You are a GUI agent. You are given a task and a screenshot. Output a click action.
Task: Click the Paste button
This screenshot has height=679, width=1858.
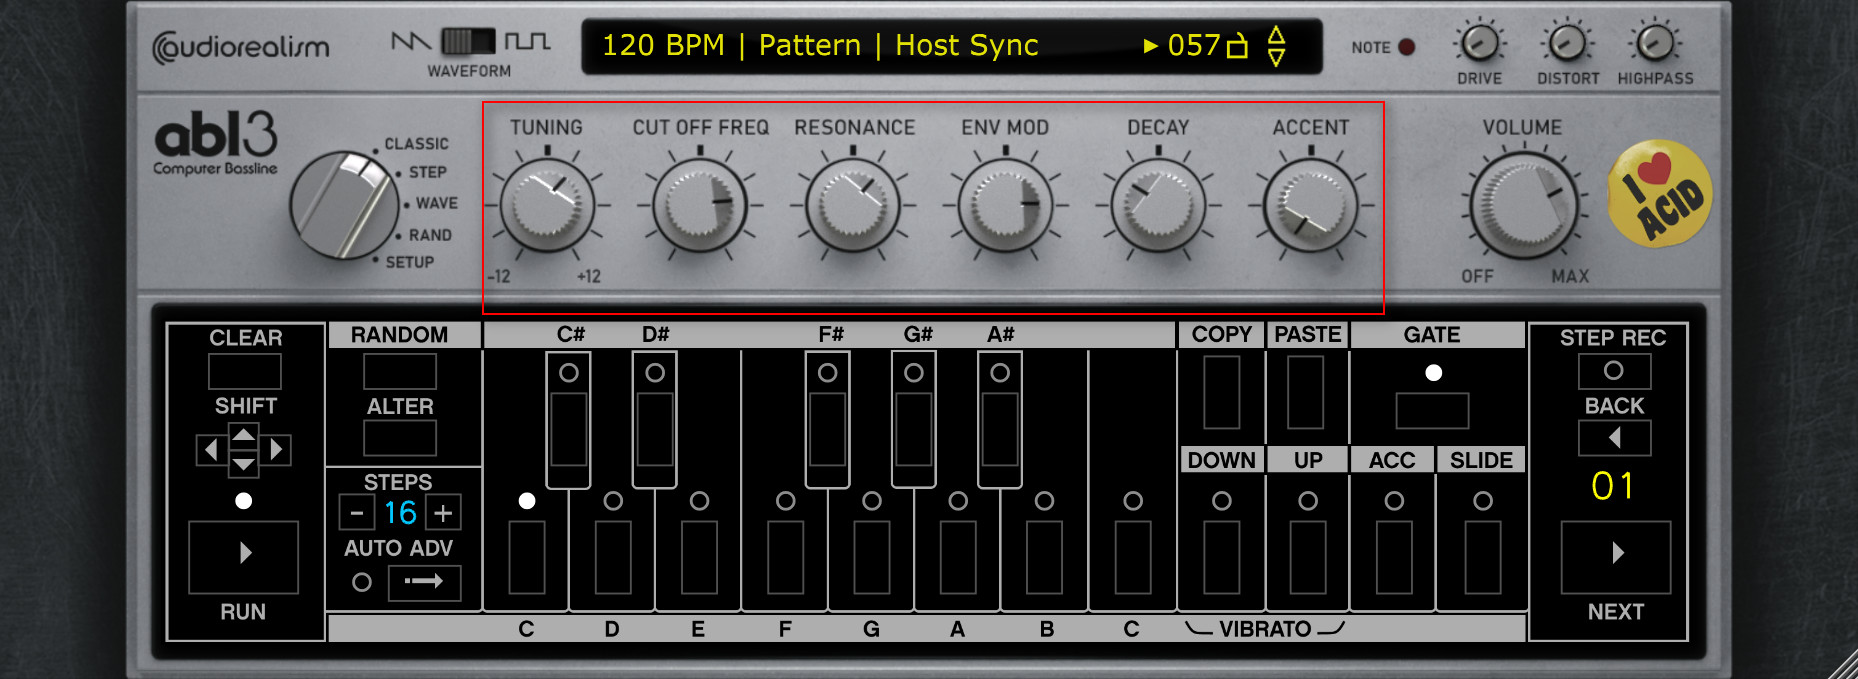click(x=1306, y=392)
